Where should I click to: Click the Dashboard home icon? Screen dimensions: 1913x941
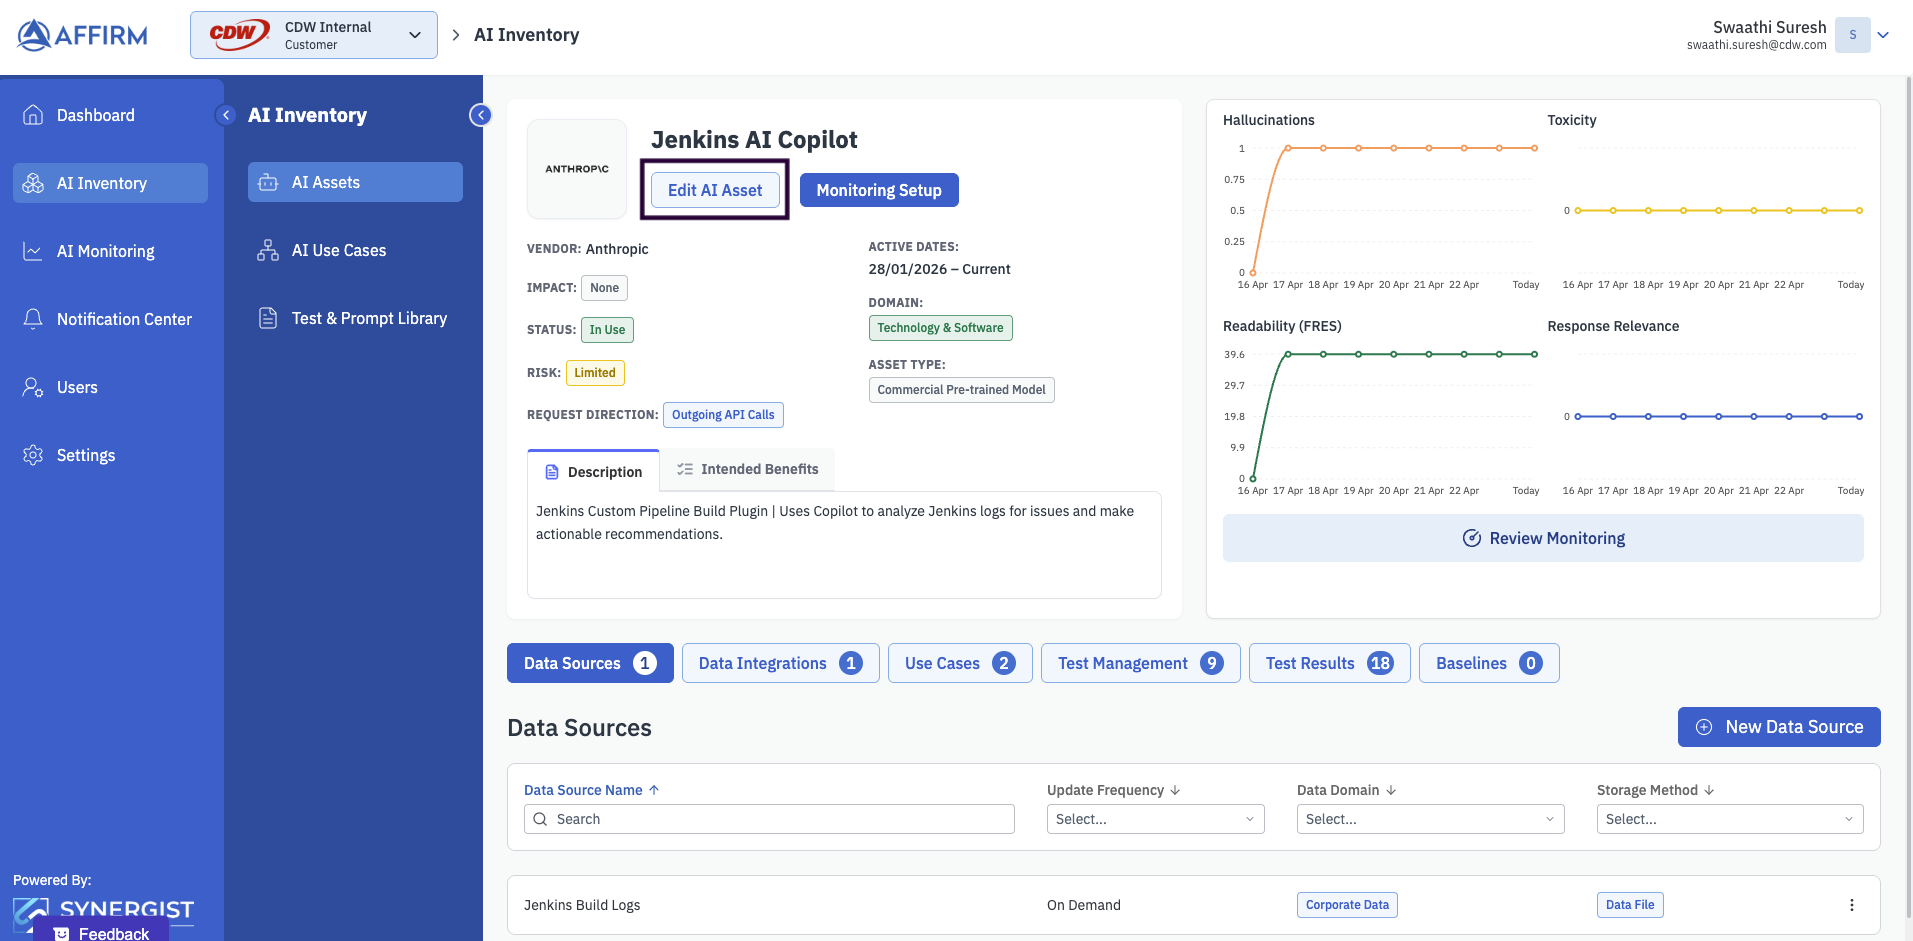coord(33,115)
